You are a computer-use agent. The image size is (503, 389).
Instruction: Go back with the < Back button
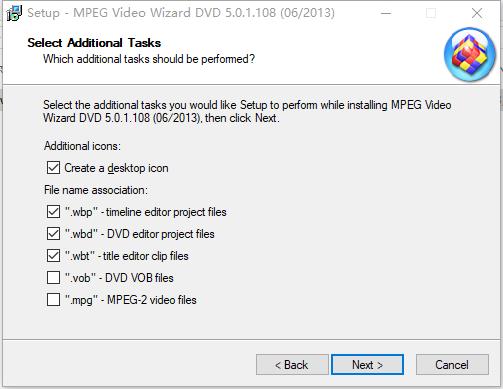coord(292,365)
